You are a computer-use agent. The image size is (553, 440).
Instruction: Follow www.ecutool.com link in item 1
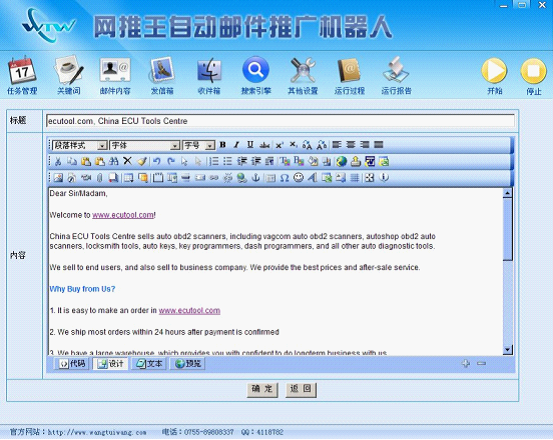point(189,311)
